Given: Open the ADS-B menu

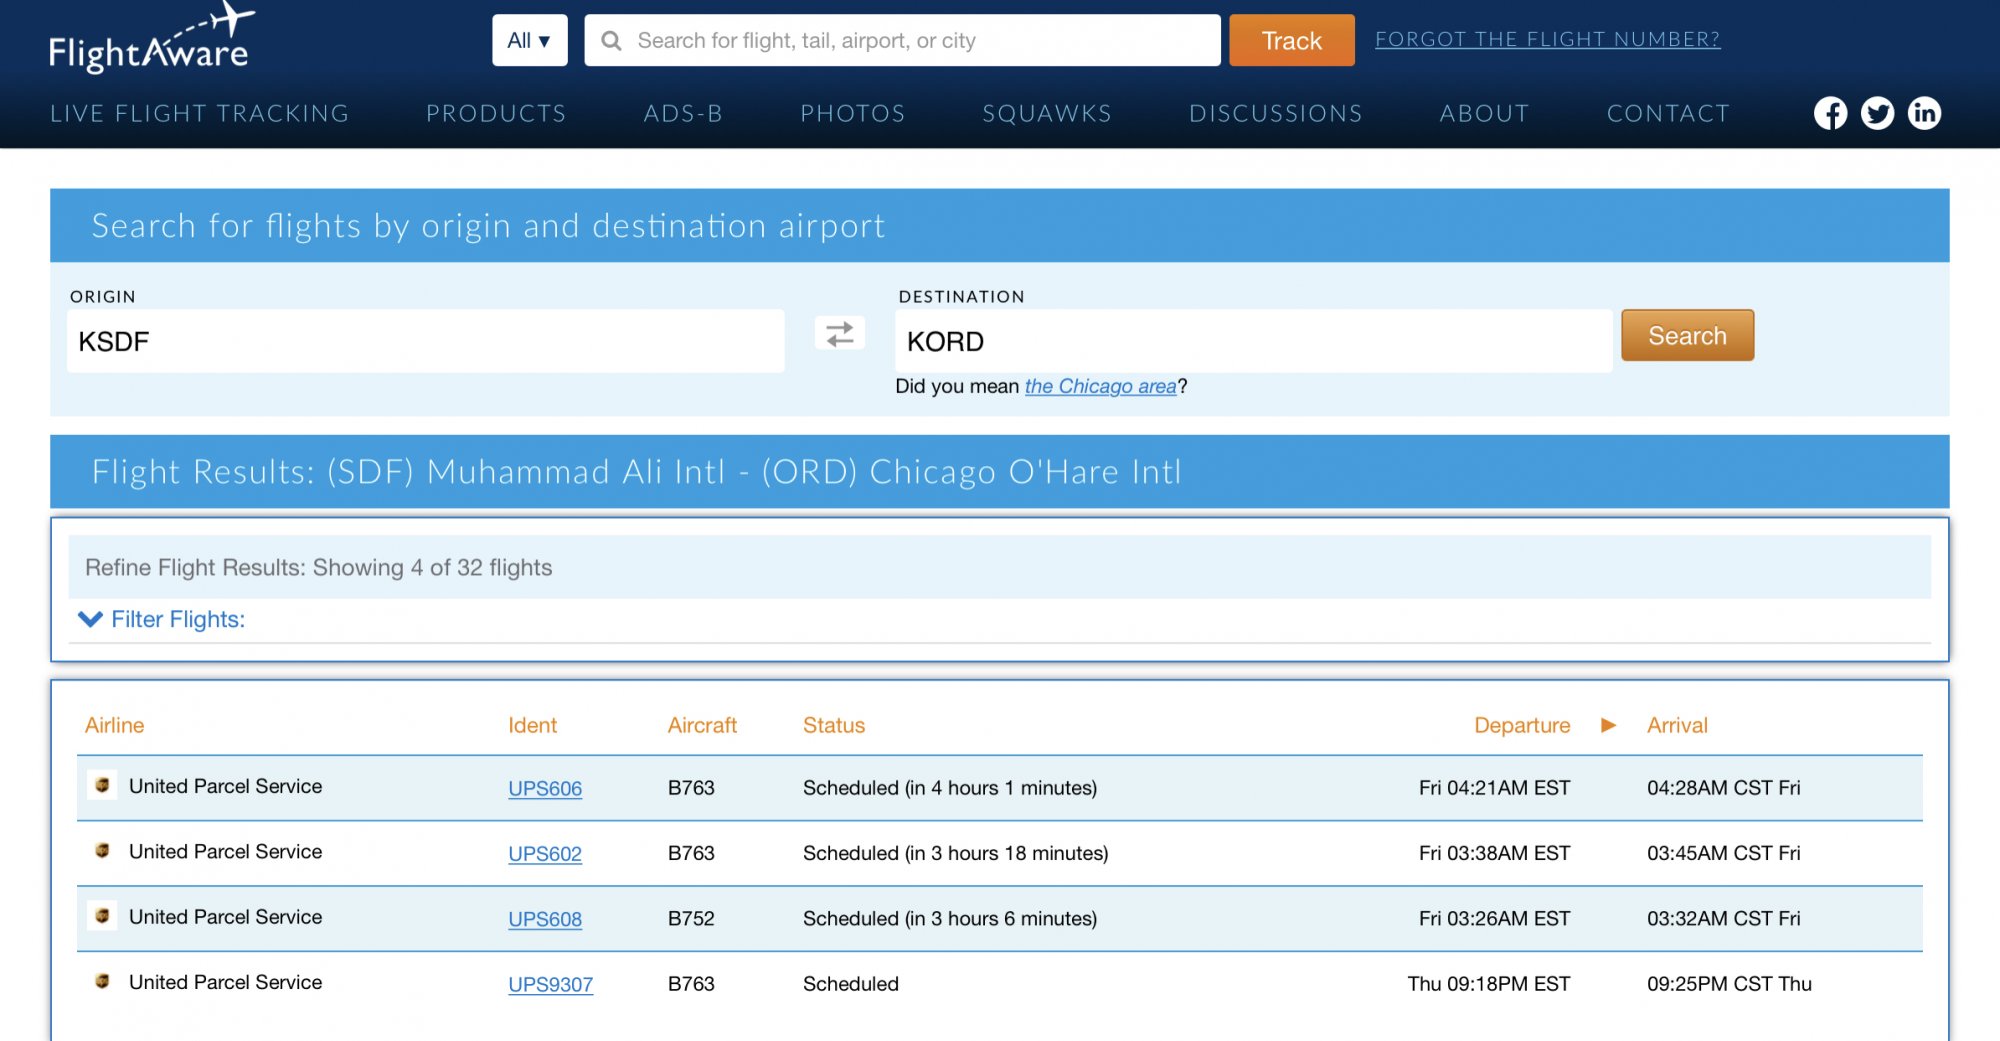Looking at the screenshot, I should pyautogui.click(x=683, y=113).
